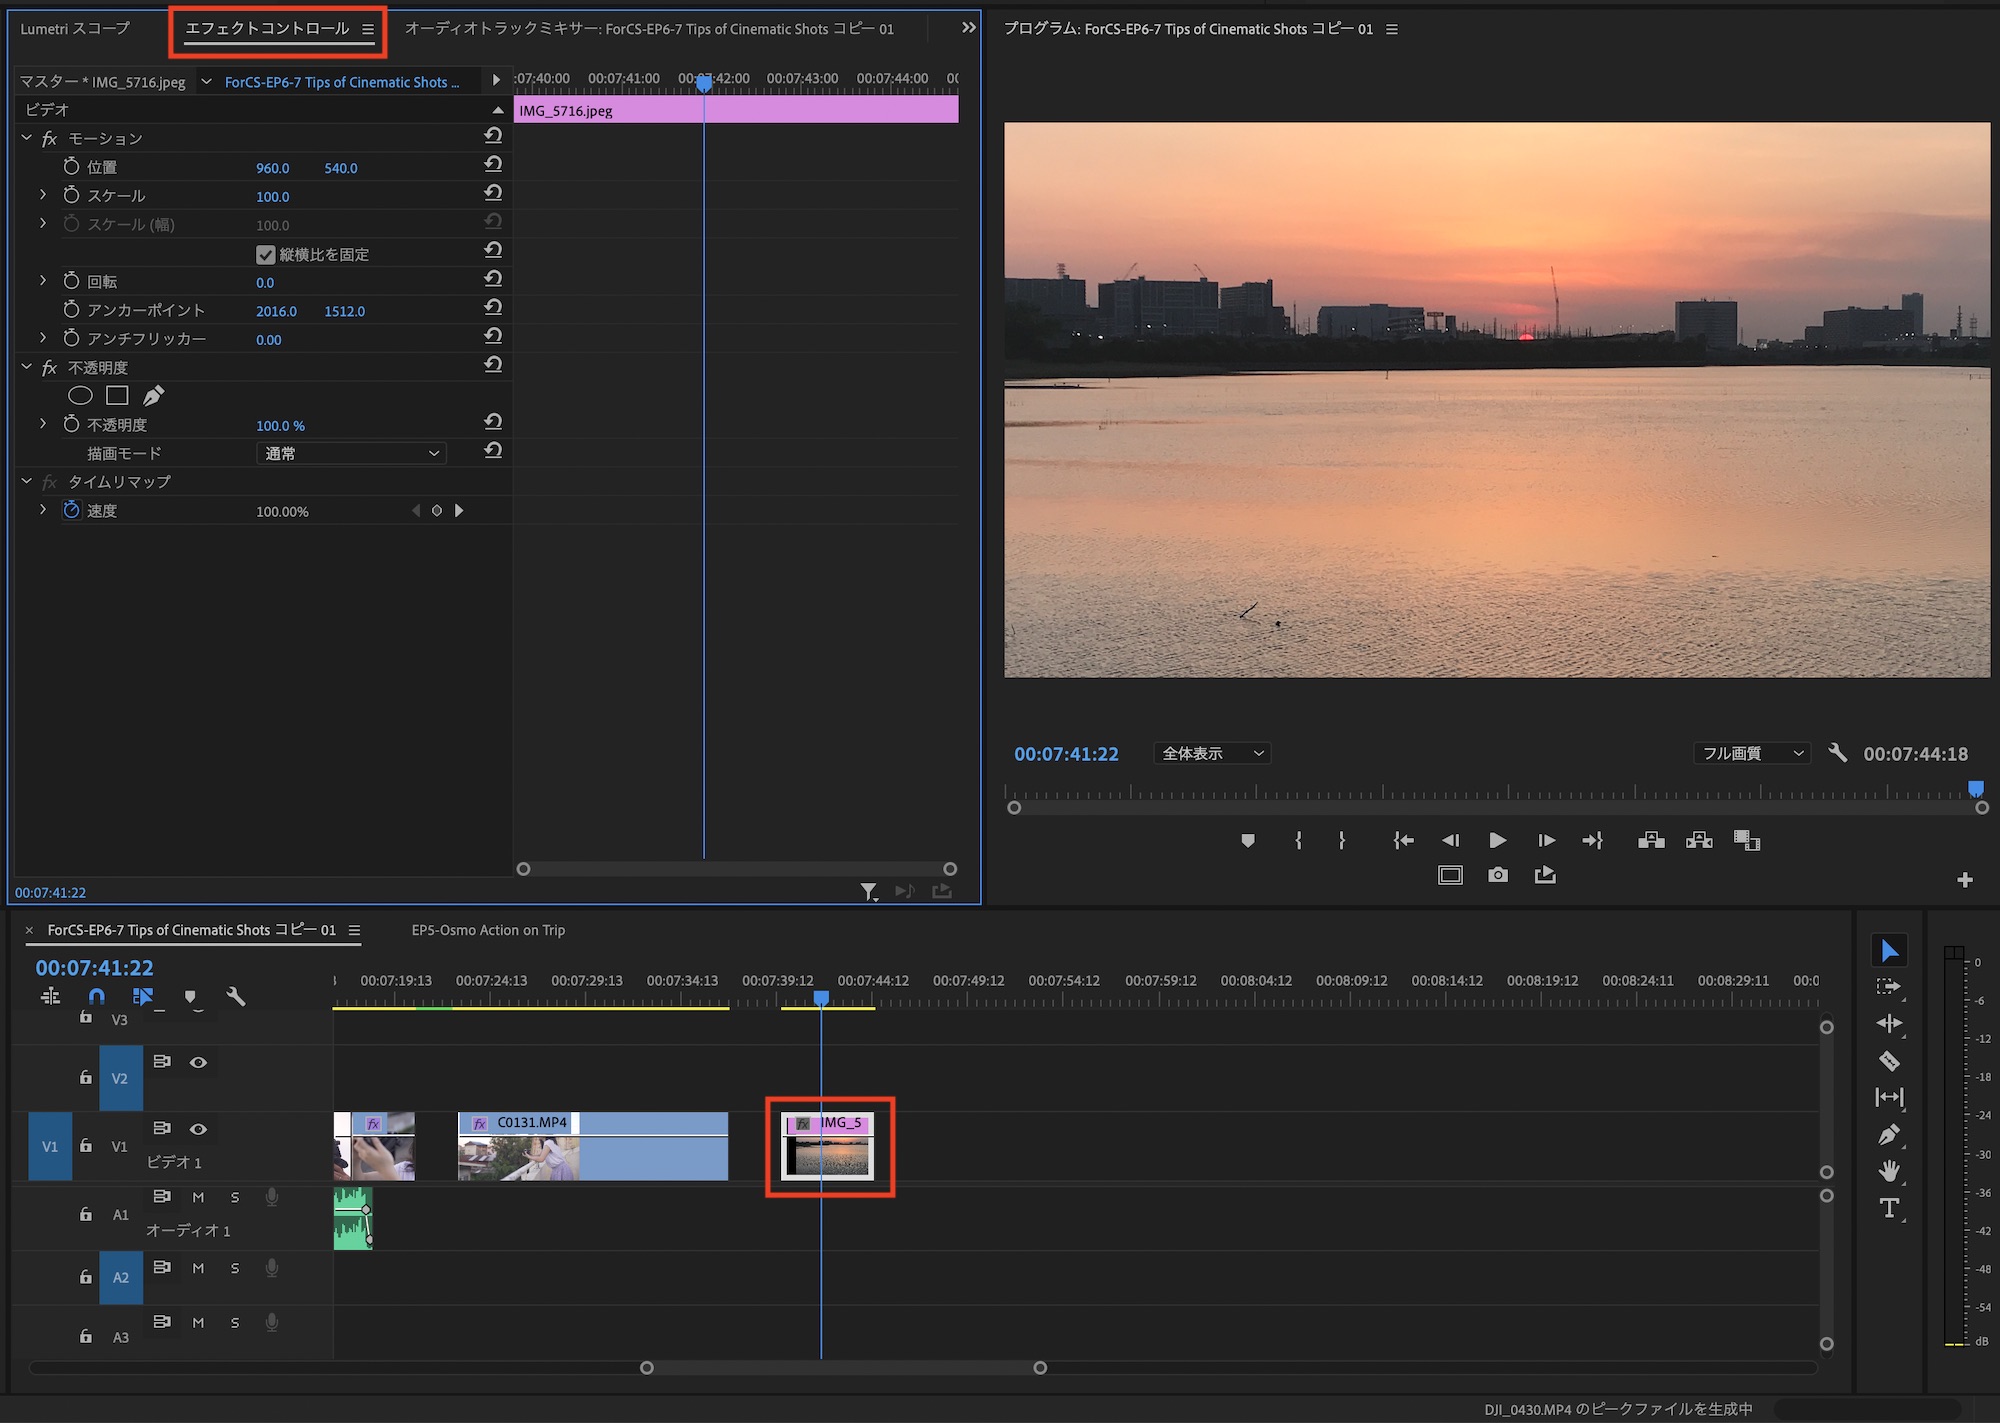This screenshot has height=1423, width=2000.
Task: Select the Razor tool in toolbar
Action: click(1888, 1061)
